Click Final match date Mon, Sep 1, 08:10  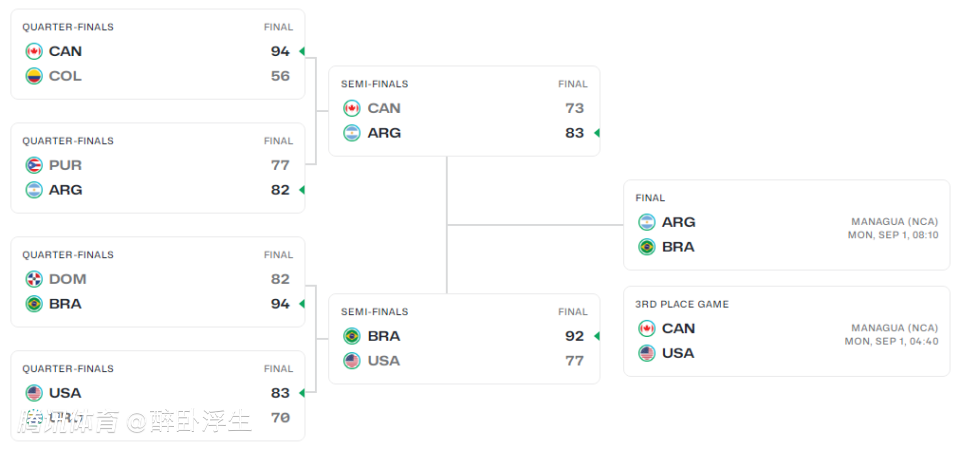tap(893, 236)
